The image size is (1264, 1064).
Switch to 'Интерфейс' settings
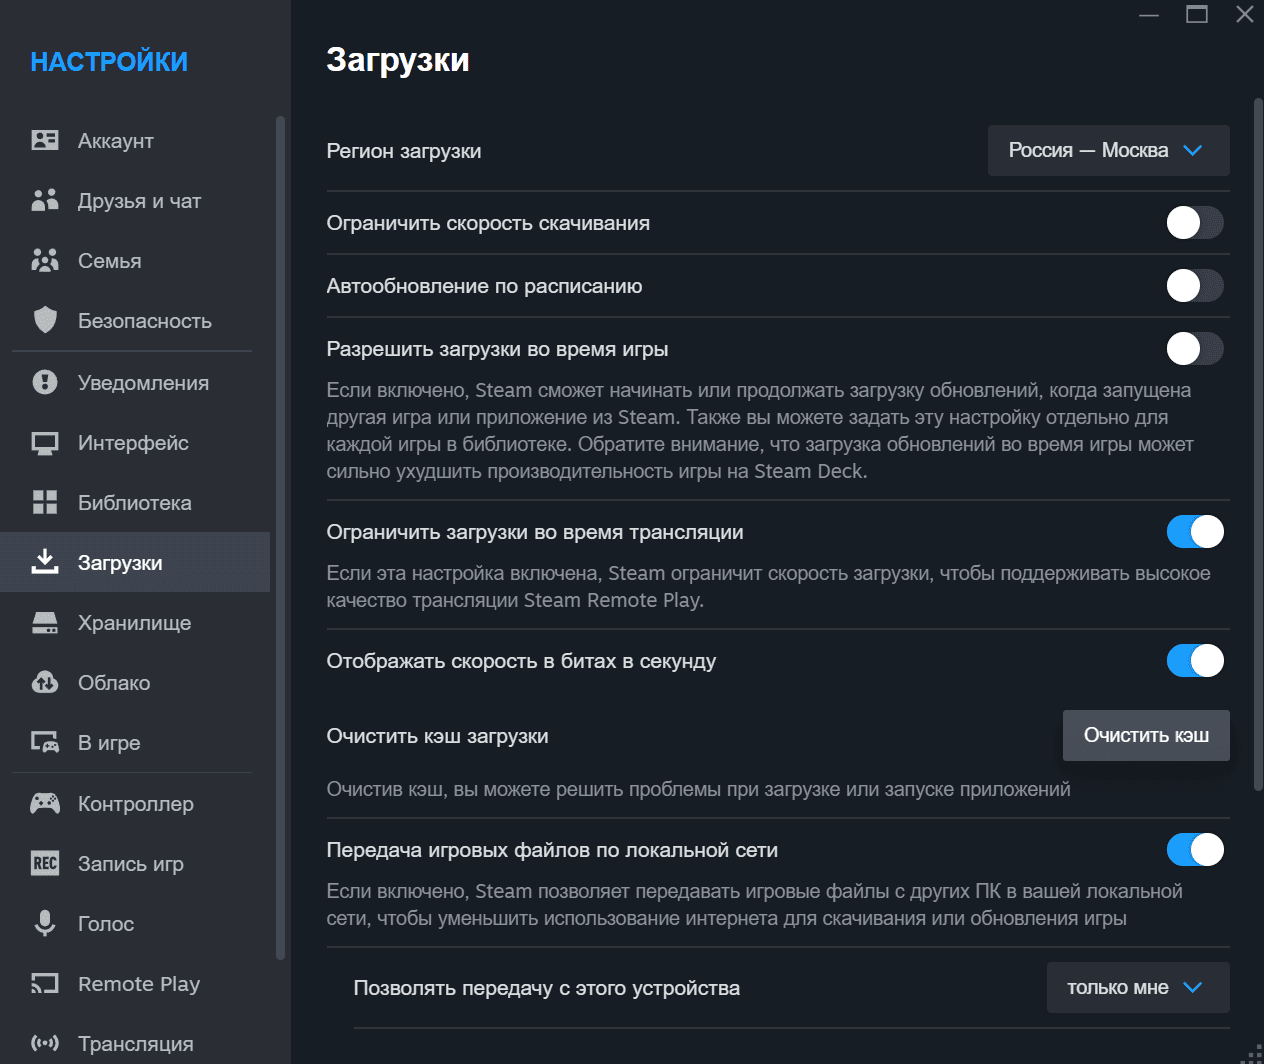tap(135, 443)
